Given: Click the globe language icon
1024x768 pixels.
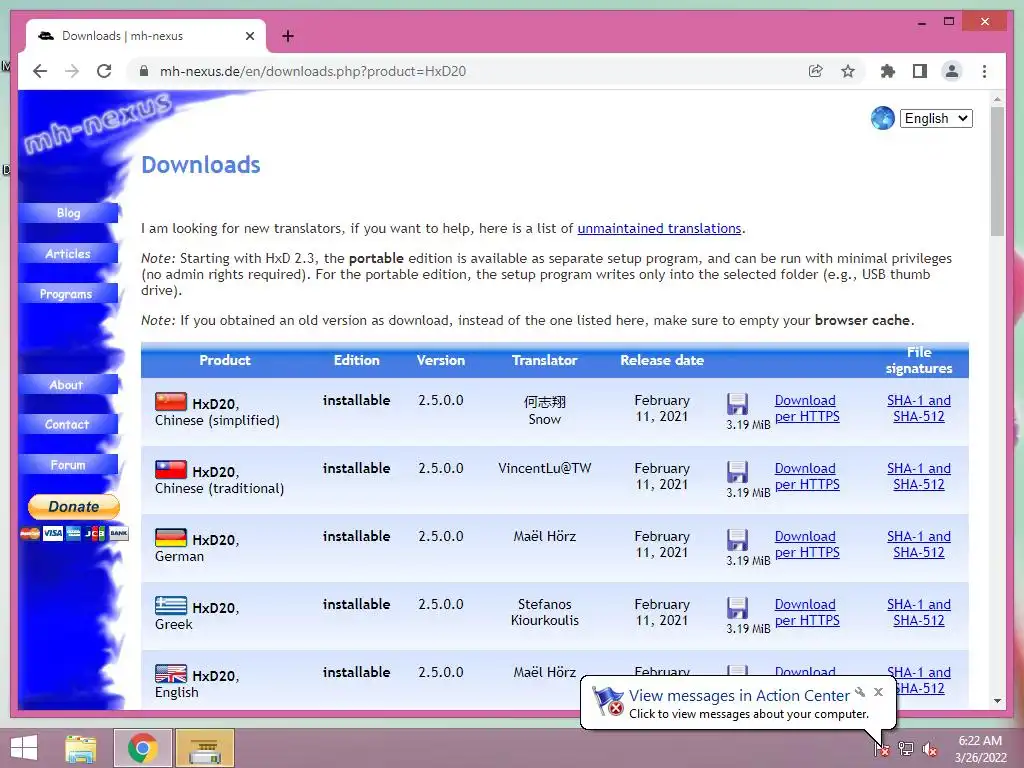Looking at the screenshot, I should click(x=882, y=118).
